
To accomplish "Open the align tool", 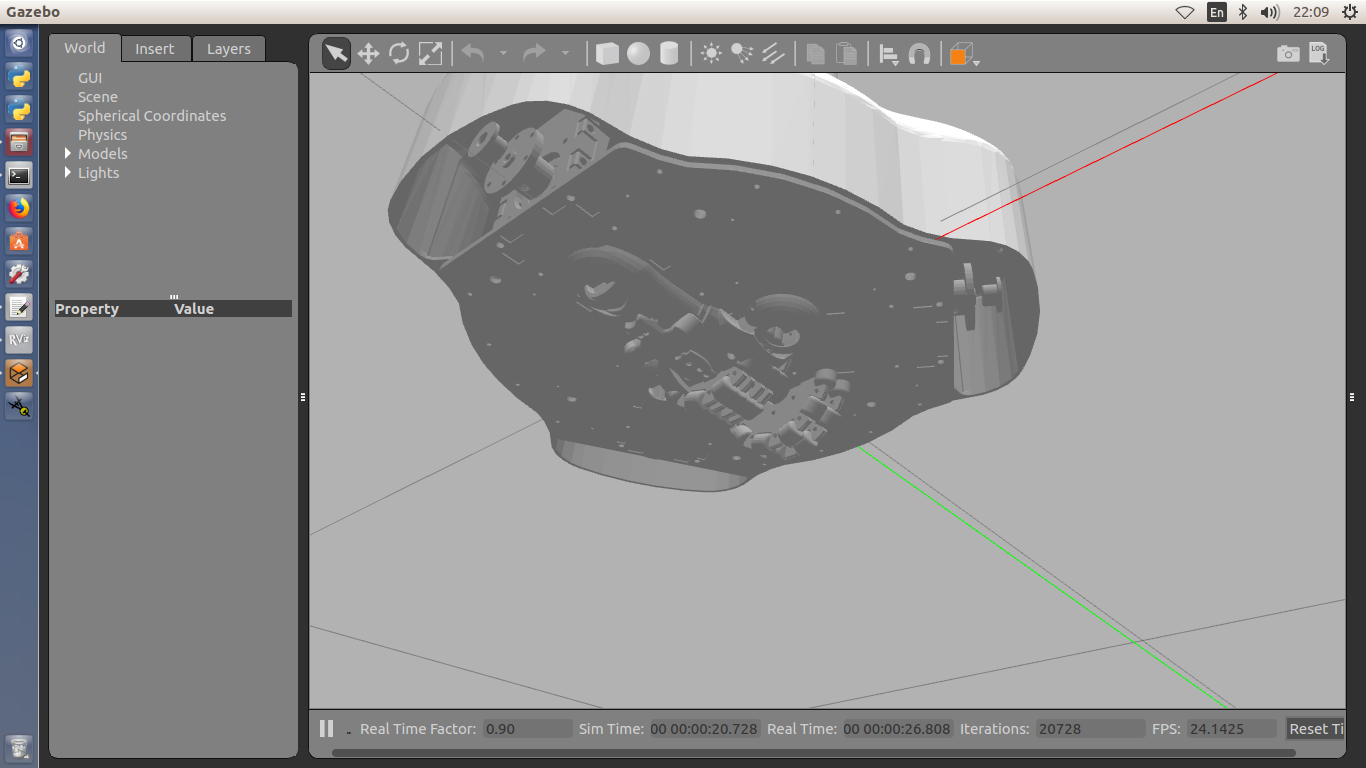I will tap(888, 54).
